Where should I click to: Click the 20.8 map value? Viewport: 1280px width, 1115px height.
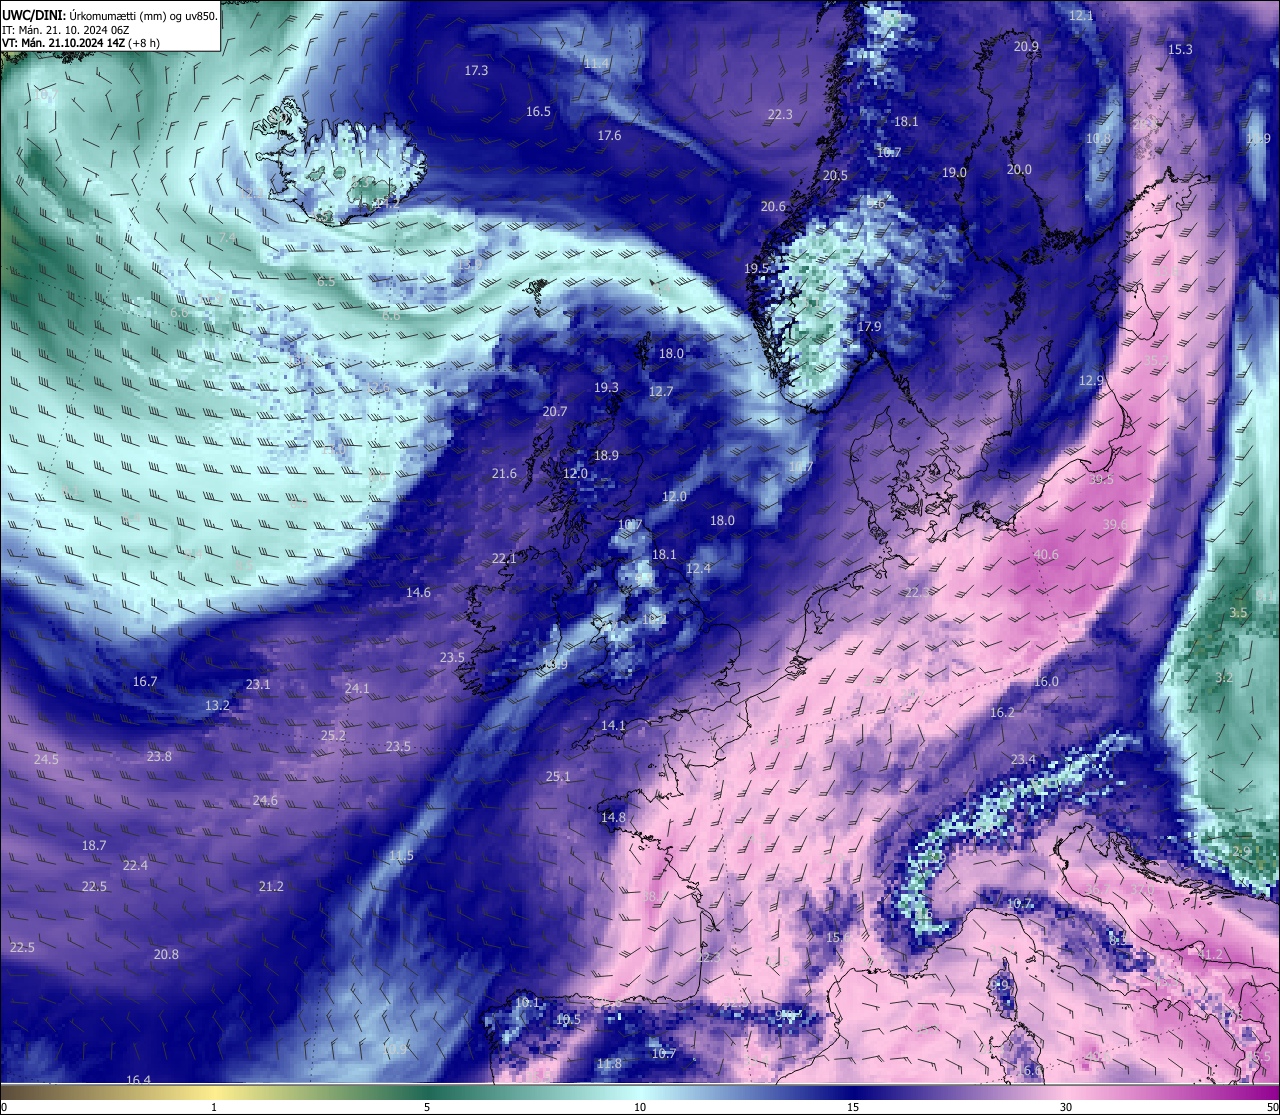tap(166, 955)
